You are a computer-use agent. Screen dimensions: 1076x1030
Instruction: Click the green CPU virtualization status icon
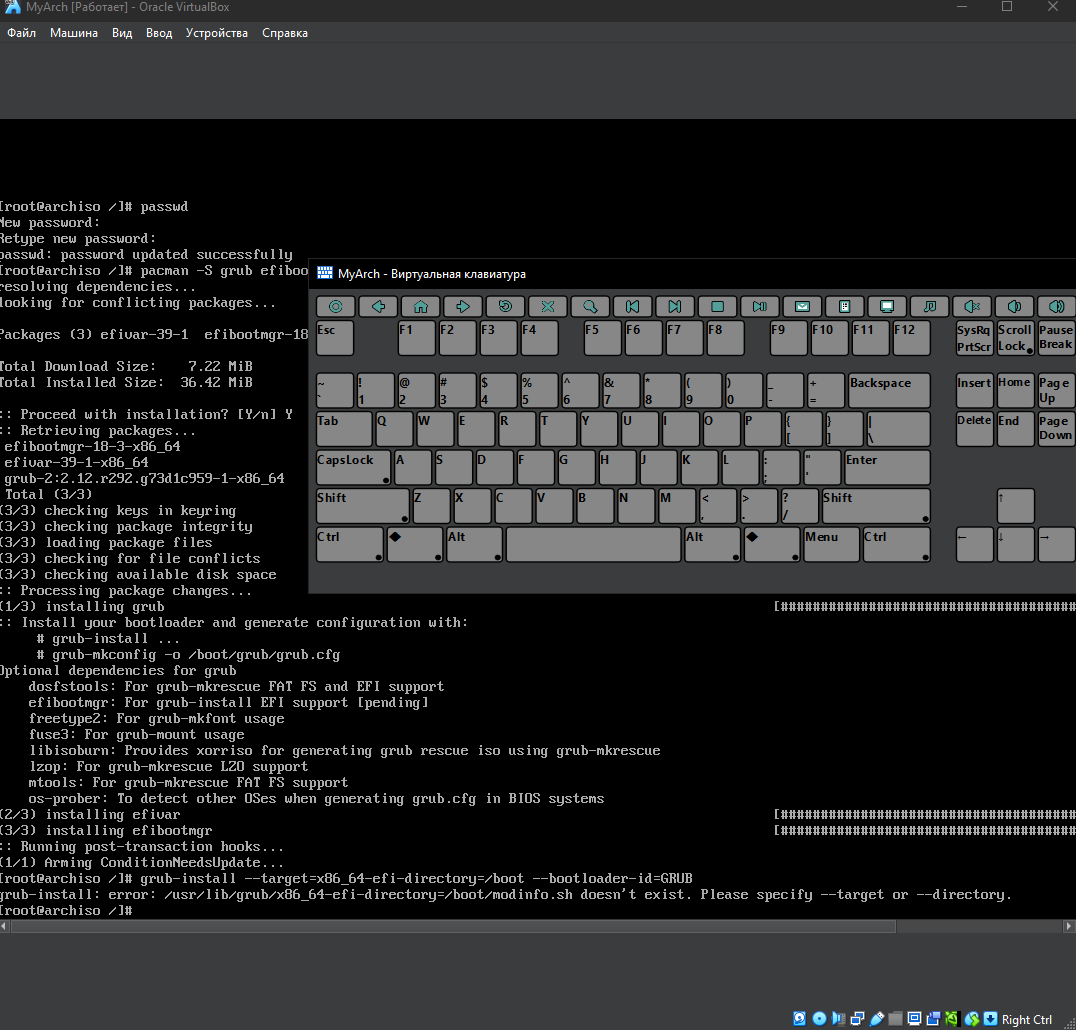952,1019
